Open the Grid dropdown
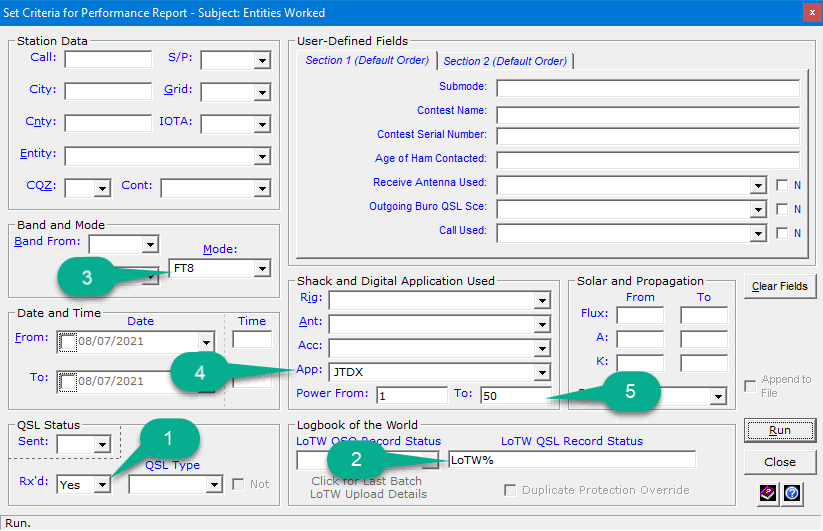 pyautogui.click(x=262, y=93)
